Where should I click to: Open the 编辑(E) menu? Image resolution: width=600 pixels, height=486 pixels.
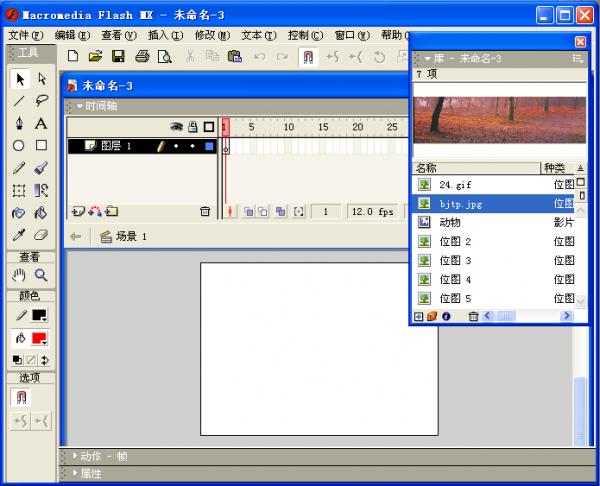coord(72,36)
